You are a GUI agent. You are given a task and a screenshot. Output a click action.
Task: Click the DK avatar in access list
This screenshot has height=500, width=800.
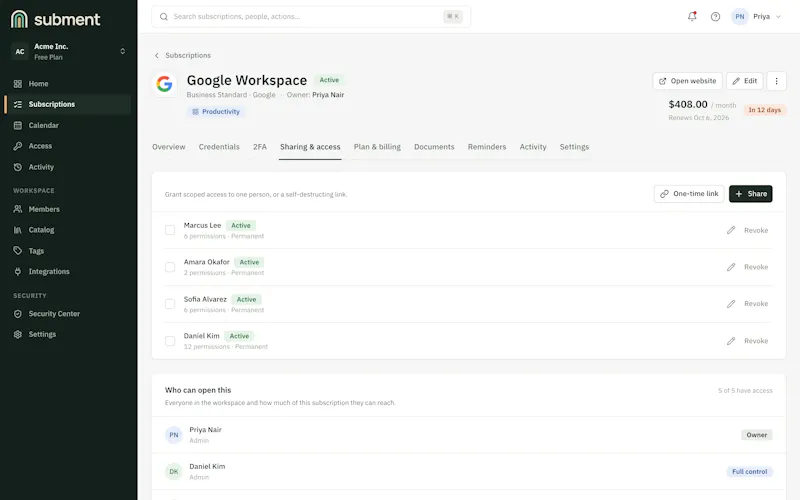point(173,472)
